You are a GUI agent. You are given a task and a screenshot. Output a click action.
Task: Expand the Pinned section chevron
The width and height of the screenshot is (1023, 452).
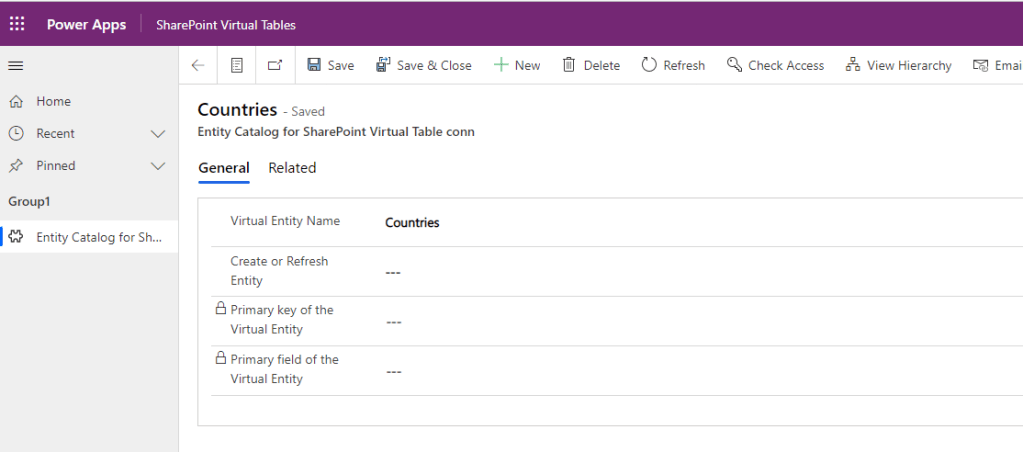158,166
